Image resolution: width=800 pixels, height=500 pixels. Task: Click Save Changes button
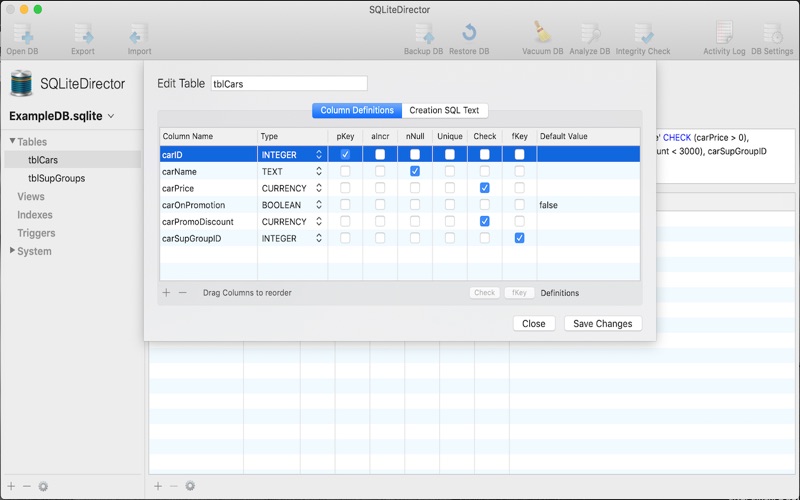[603, 323]
